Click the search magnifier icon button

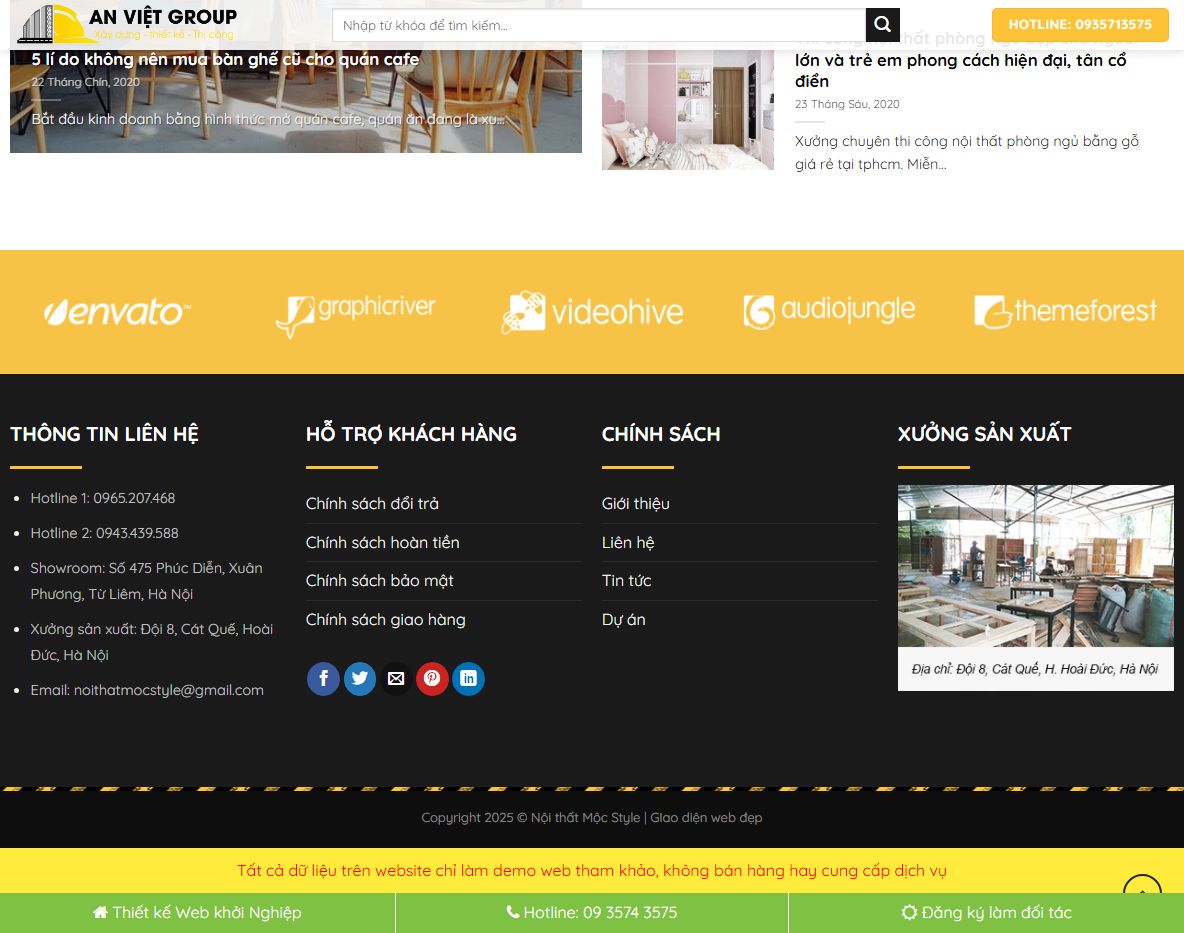point(882,25)
